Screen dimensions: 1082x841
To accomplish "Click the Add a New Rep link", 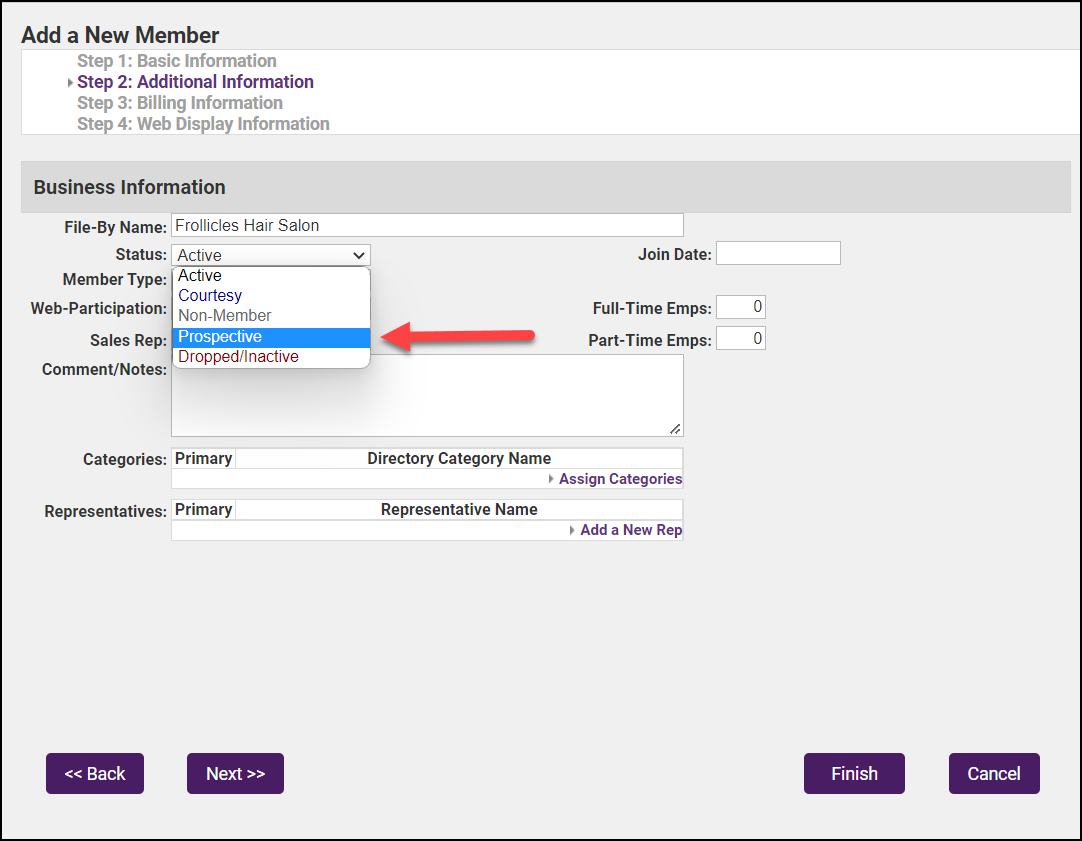I will 631,530.
